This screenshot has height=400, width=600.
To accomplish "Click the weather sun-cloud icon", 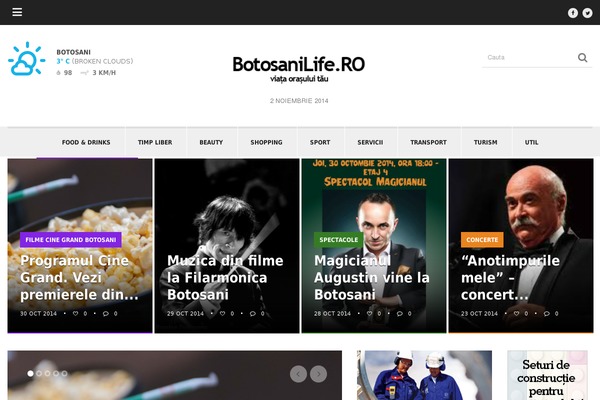I will pyautogui.click(x=26, y=59).
